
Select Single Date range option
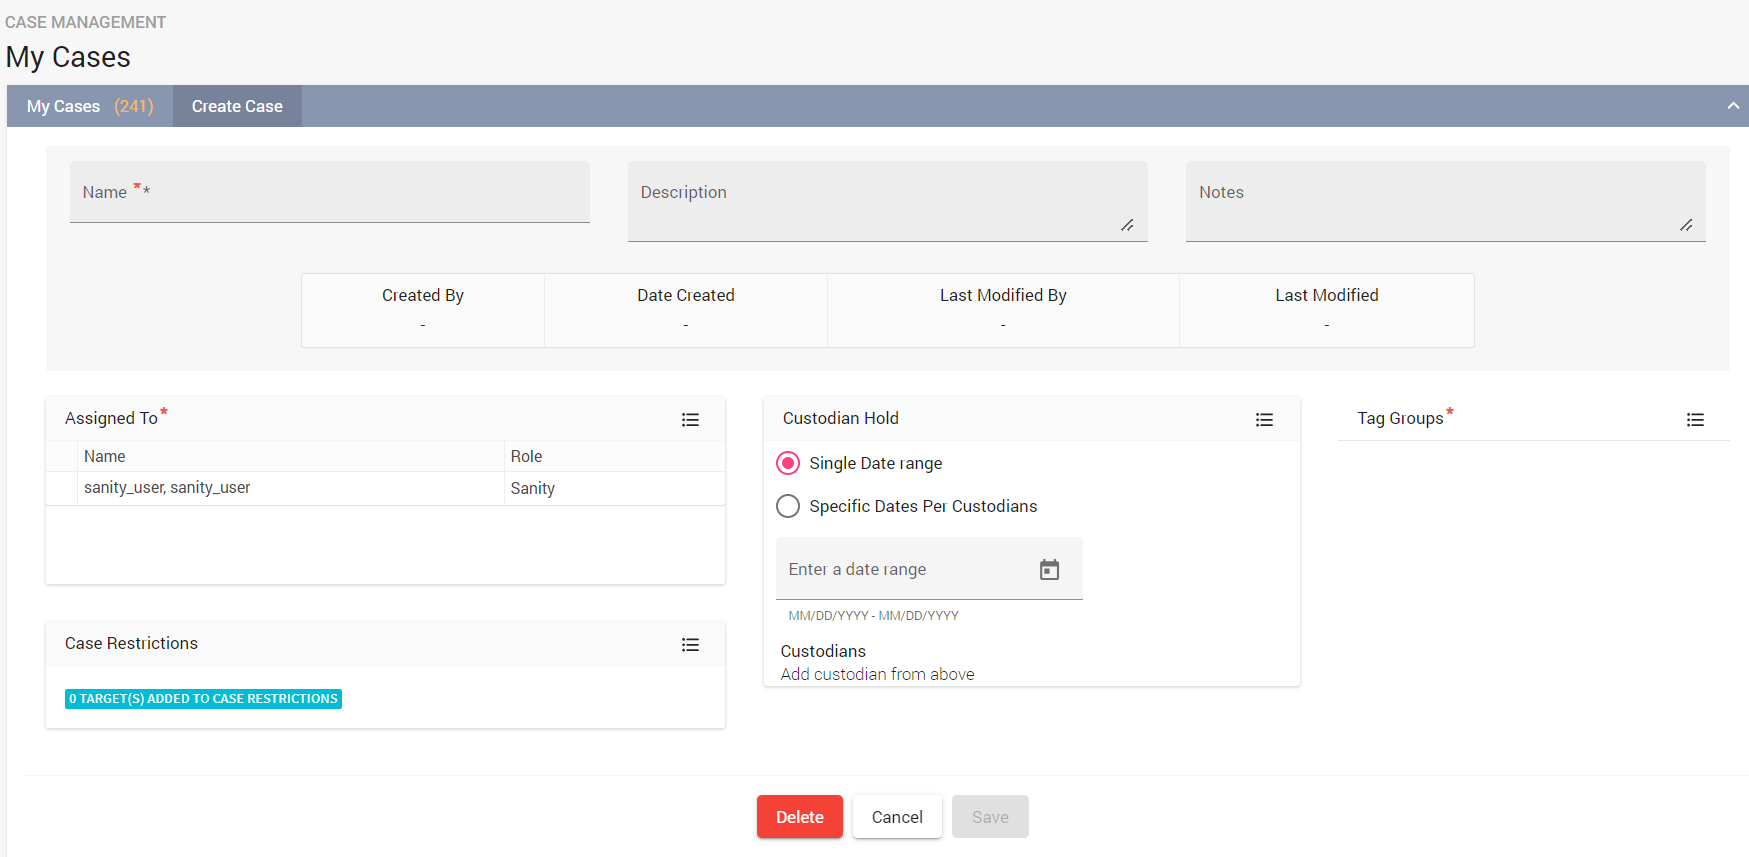point(788,463)
